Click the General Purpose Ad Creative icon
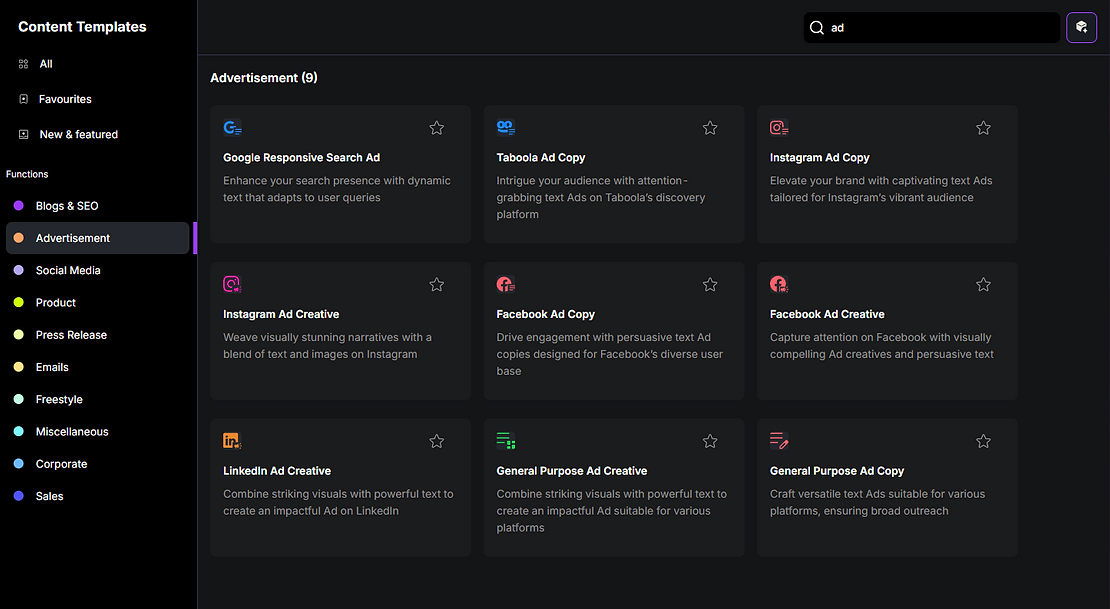The image size is (1110, 609). click(x=505, y=440)
